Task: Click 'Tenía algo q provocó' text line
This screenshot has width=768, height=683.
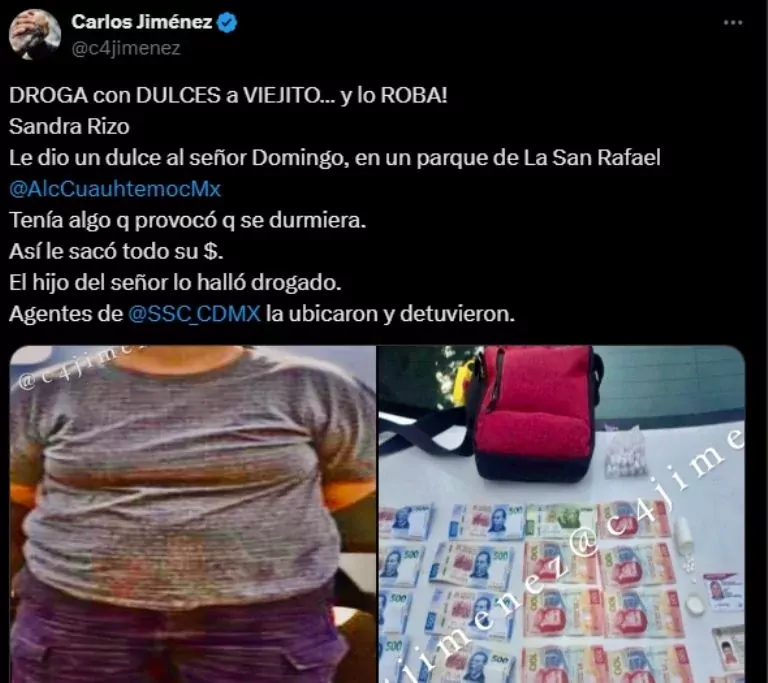Action: coord(188,220)
